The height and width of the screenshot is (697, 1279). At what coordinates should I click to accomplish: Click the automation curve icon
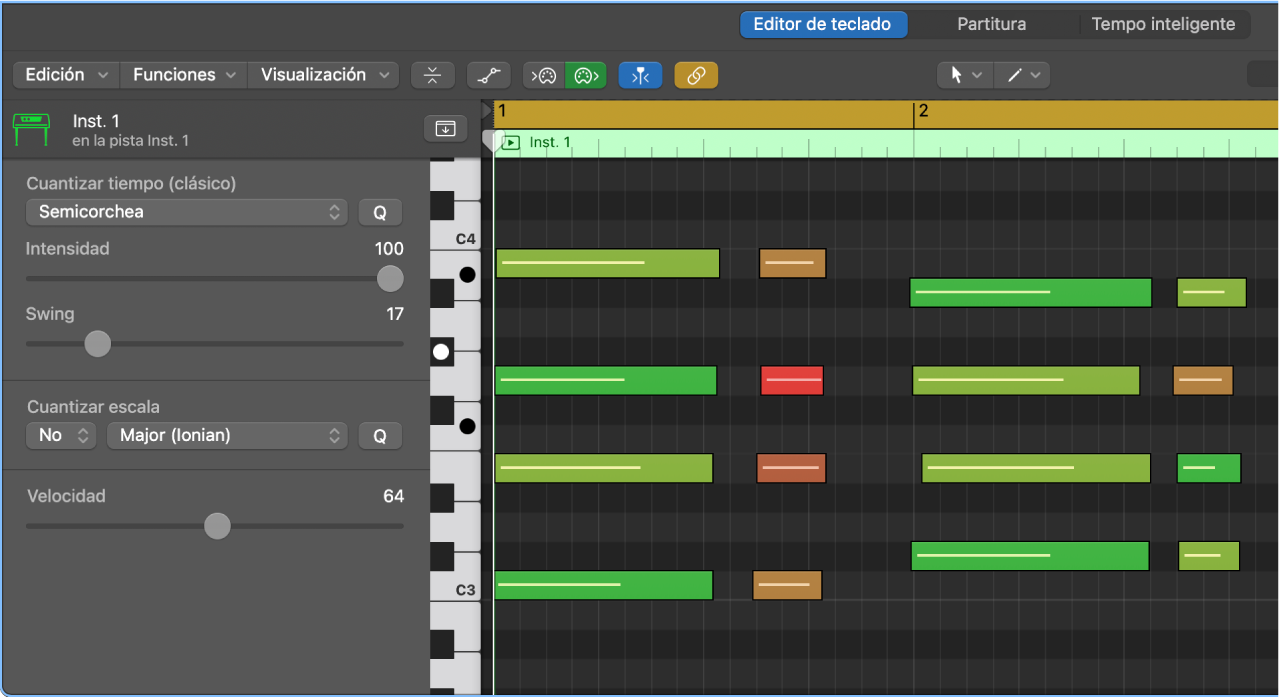point(489,75)
